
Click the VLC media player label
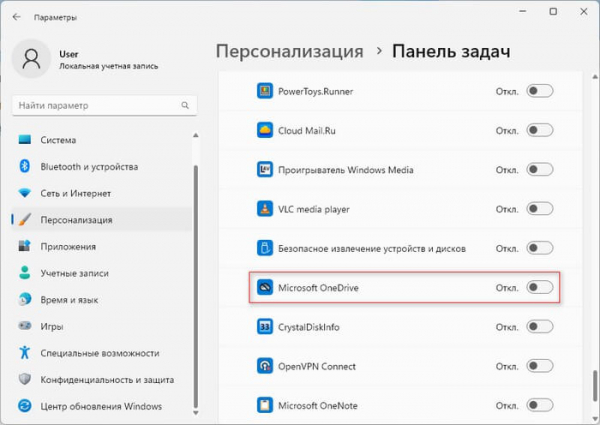click(314, 209)
